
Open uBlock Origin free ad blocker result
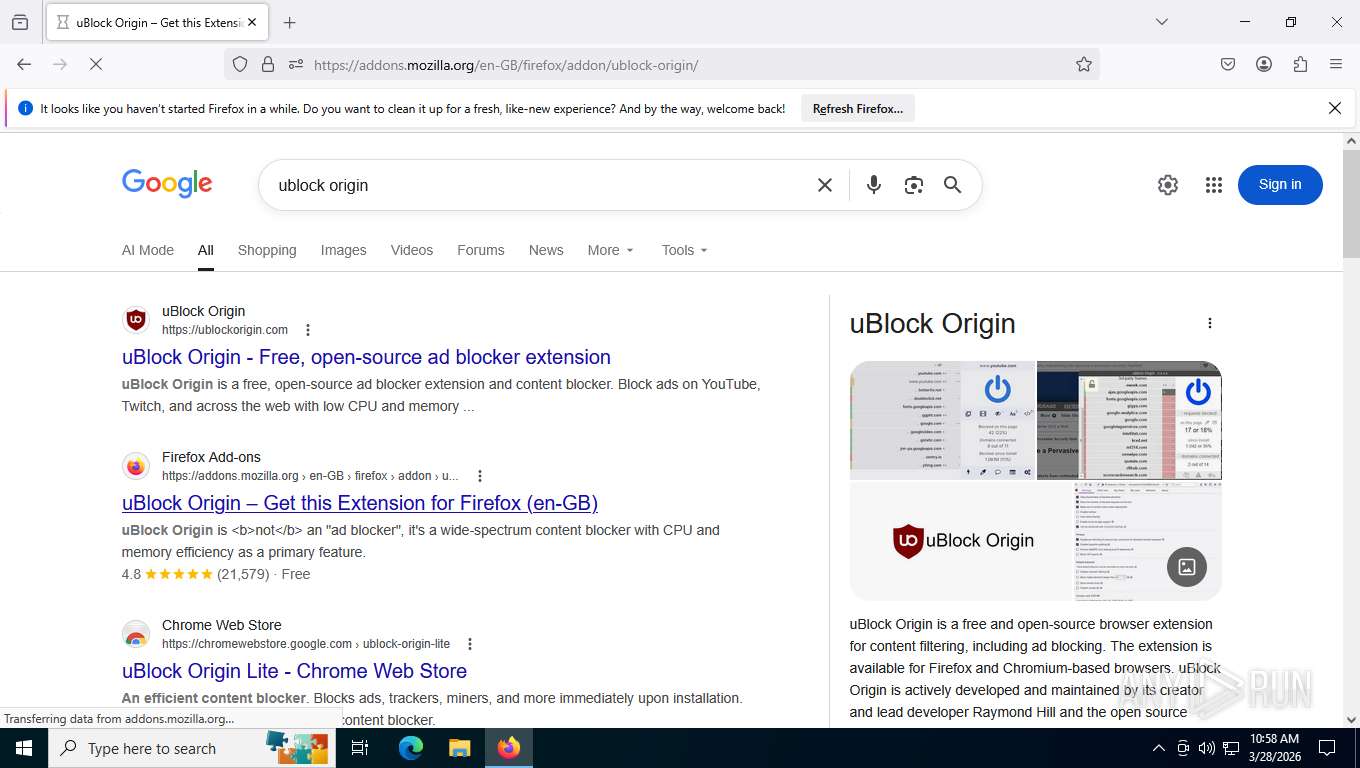(366, 357)
